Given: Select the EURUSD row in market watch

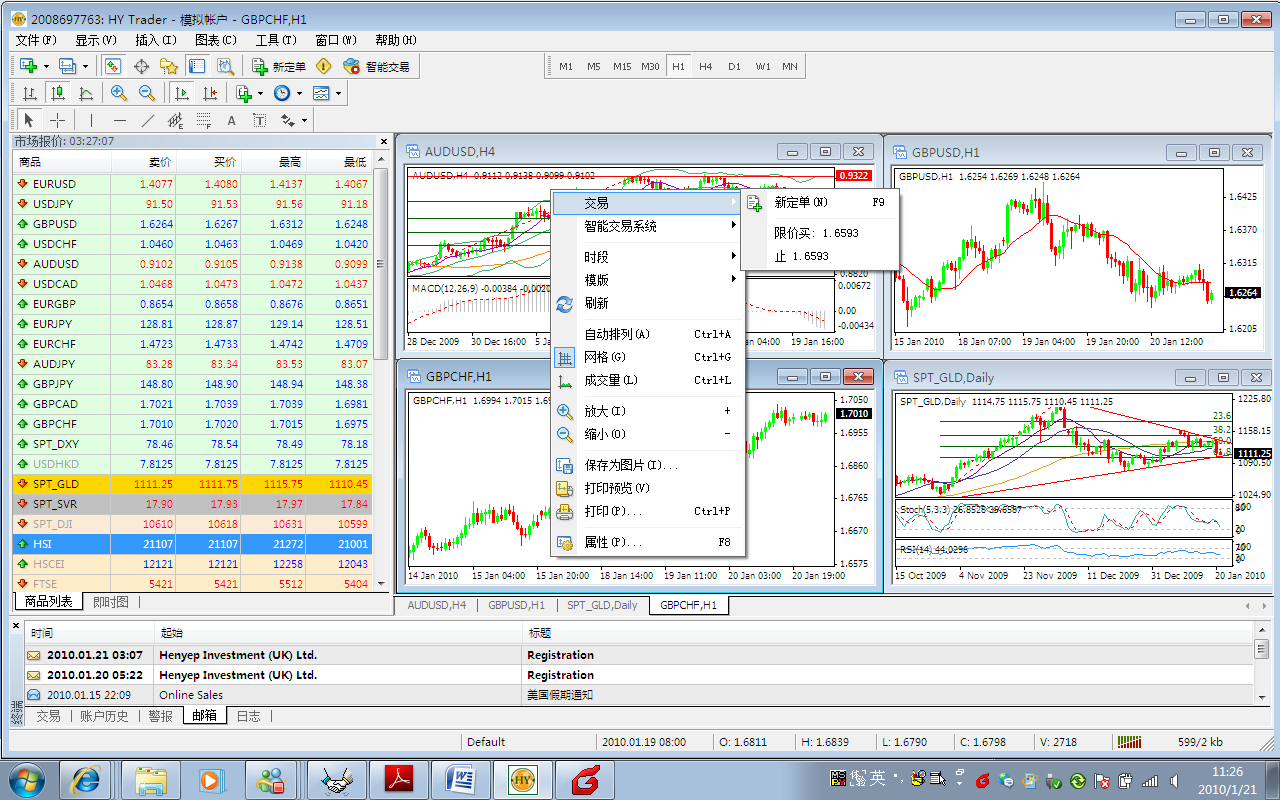Looking at the screenshot, I should point(192,184).
